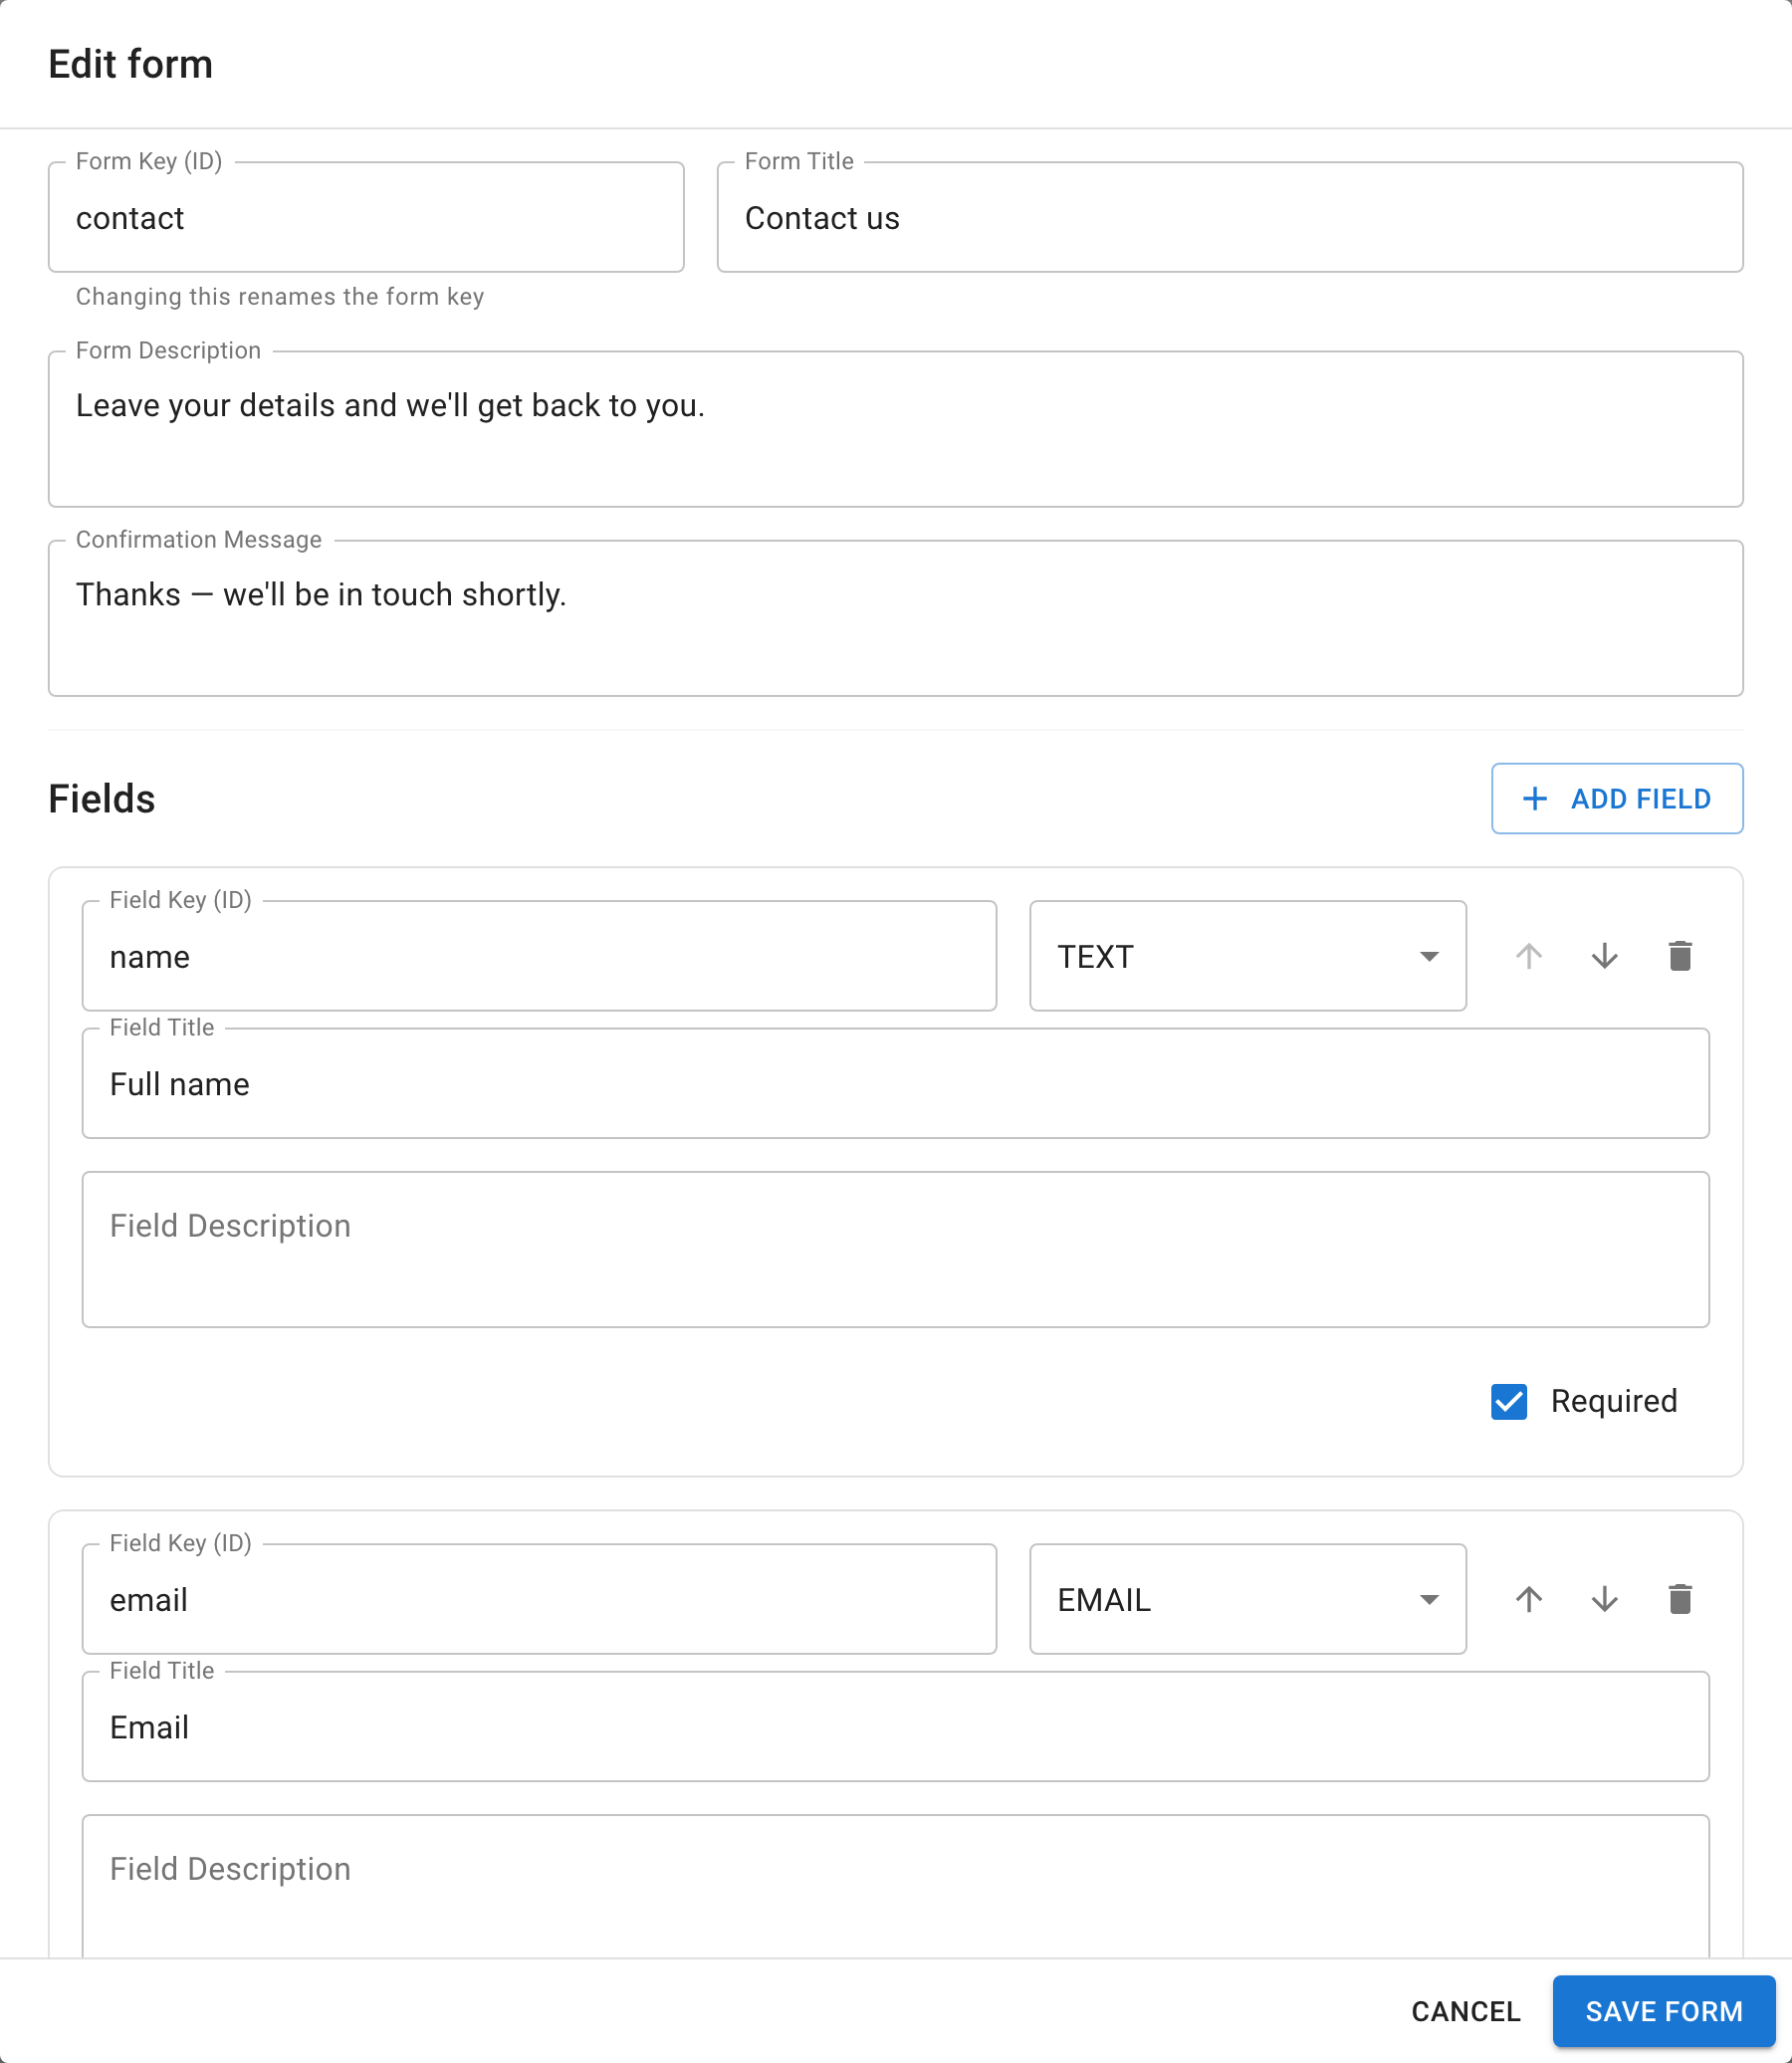
Task: Click the 'Required' label text
Action: point(1614,1401)
